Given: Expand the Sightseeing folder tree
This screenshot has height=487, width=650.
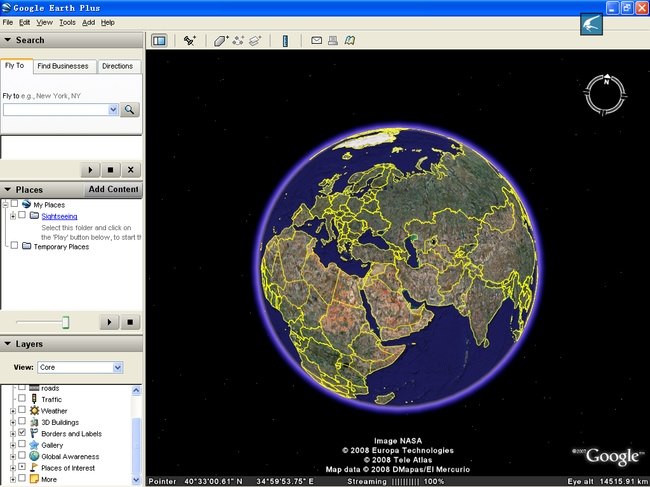Looking at the screenshot, I should pos(13,216).
